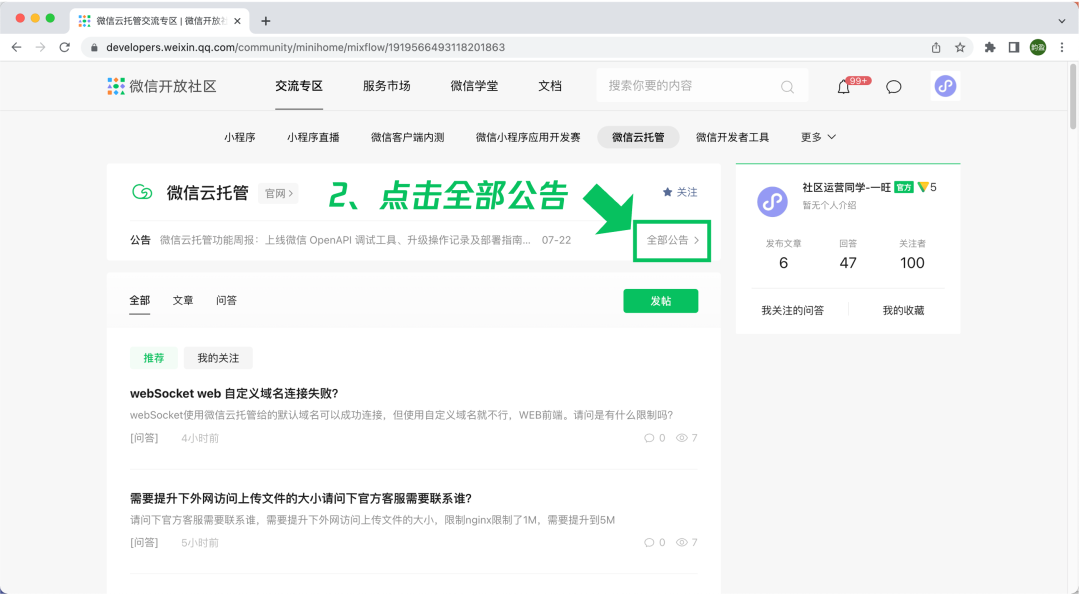Click the WeChat Open Community logo
The image size is (1080, 594).
pos(162,86)
